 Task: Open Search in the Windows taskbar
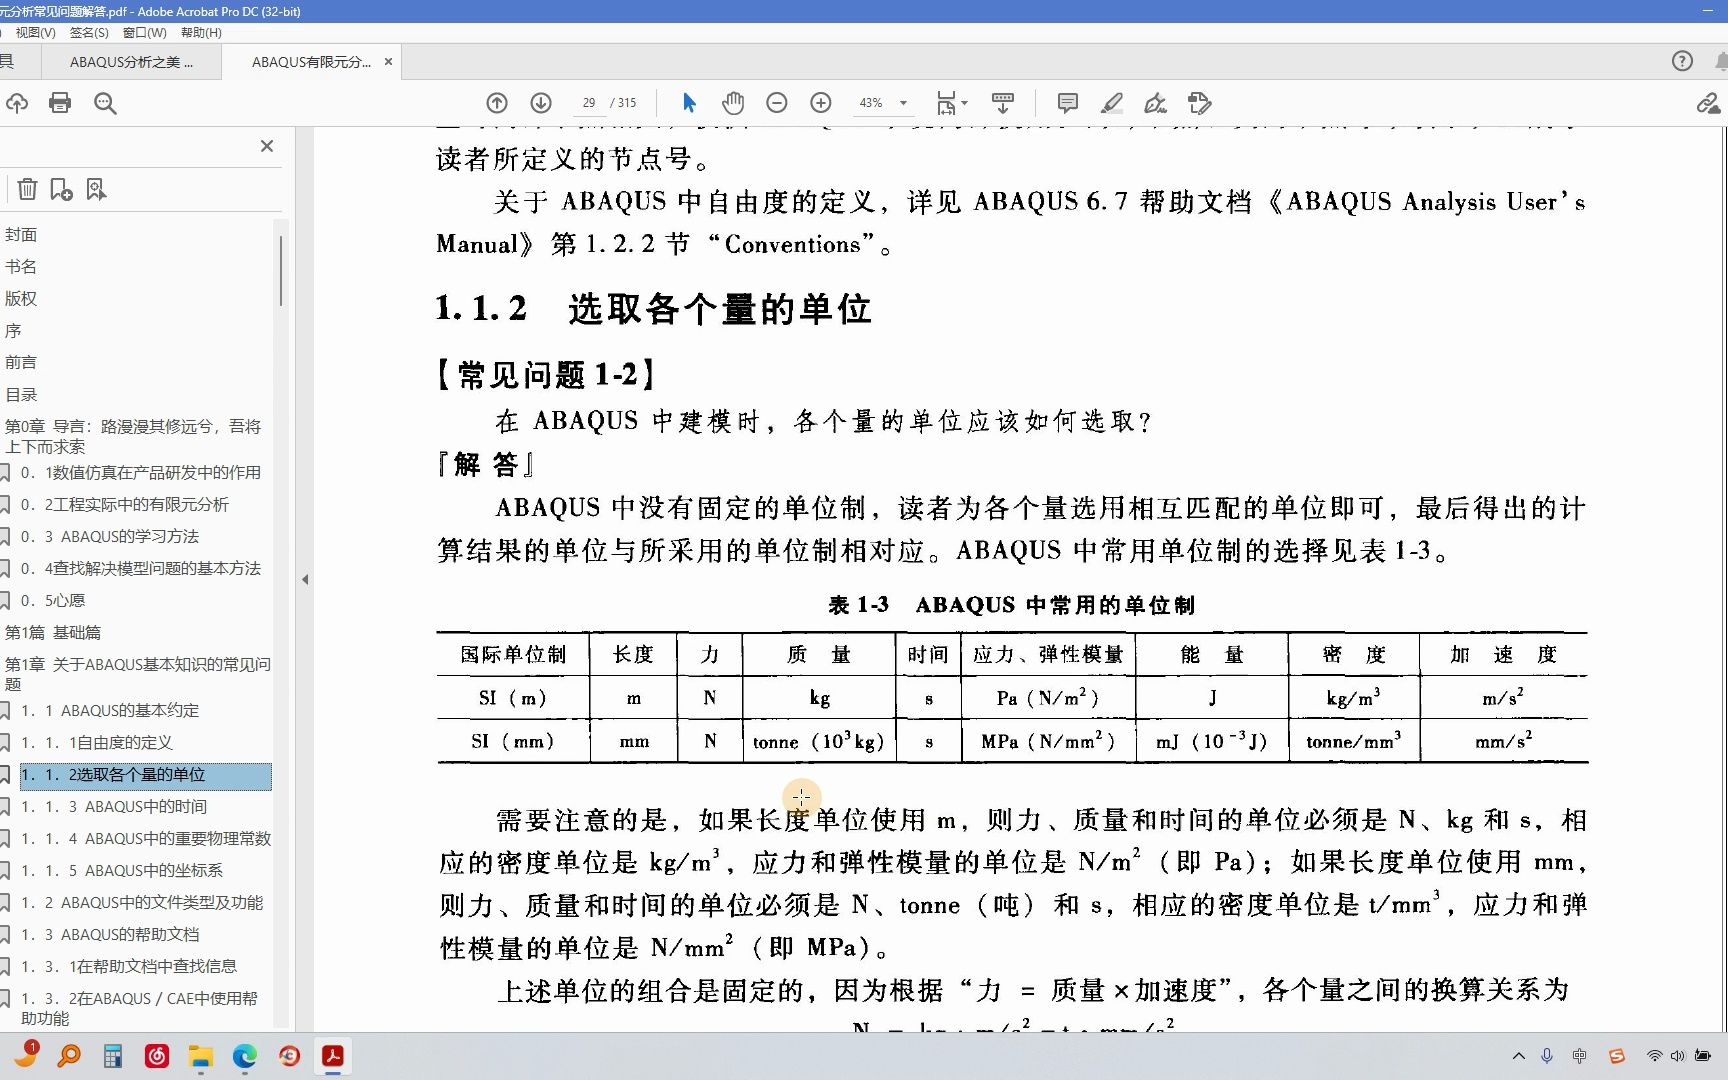[x=69, y=1056]
